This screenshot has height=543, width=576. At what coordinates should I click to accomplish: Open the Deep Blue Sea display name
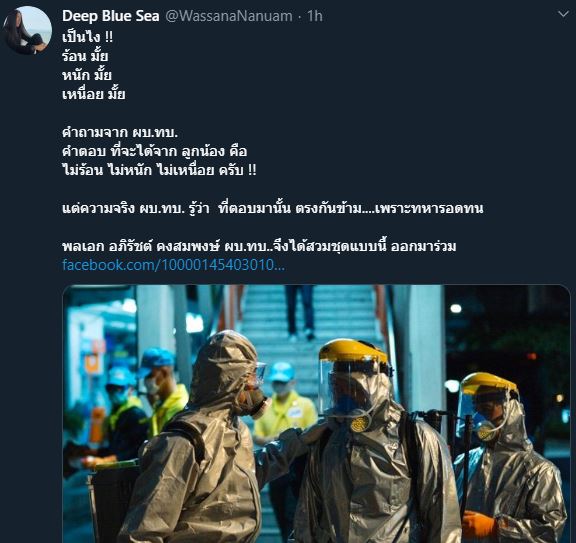[111, 16]
